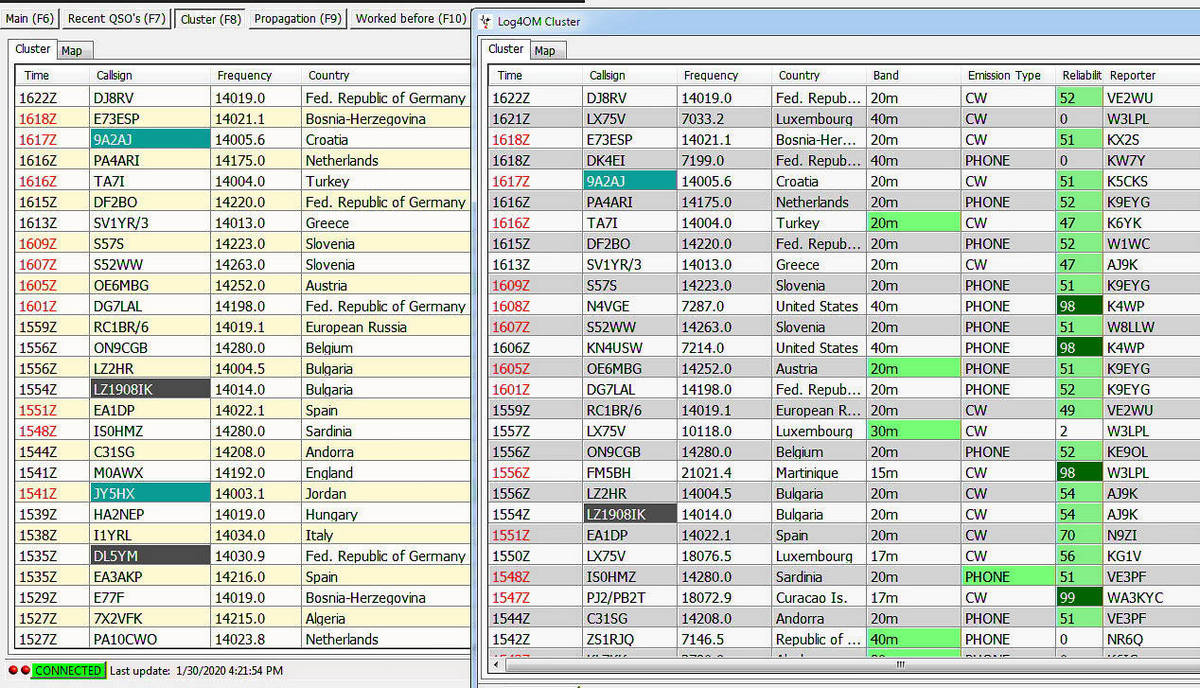Click the Last update timestamp in status bar
1200x688 pixels.
coord(197,670)
